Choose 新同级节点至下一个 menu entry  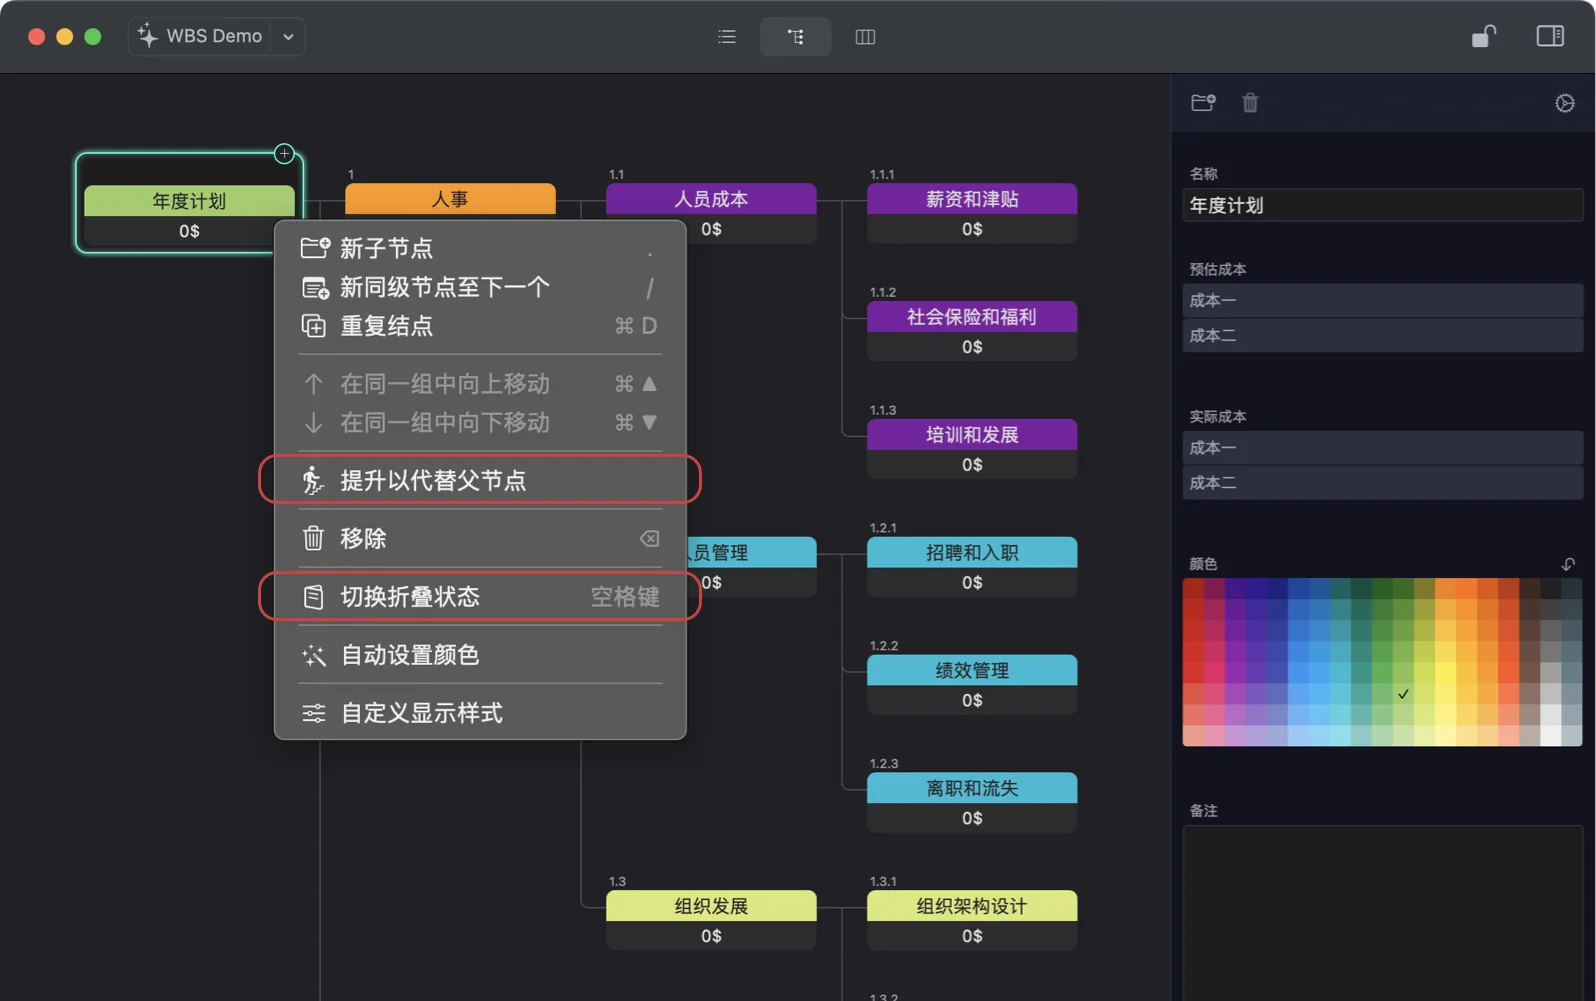pyautogui.click(x=480, y=288)
